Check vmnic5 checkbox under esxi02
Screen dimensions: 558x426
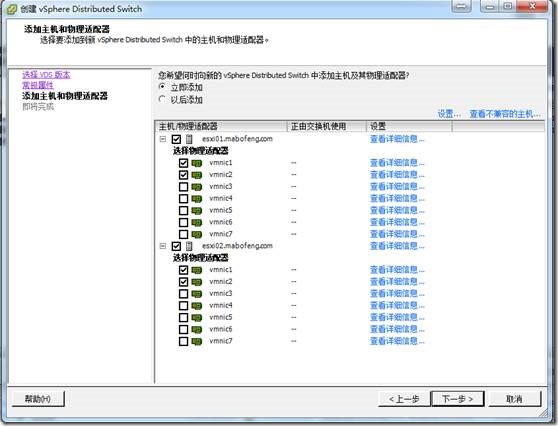(183, 317)
